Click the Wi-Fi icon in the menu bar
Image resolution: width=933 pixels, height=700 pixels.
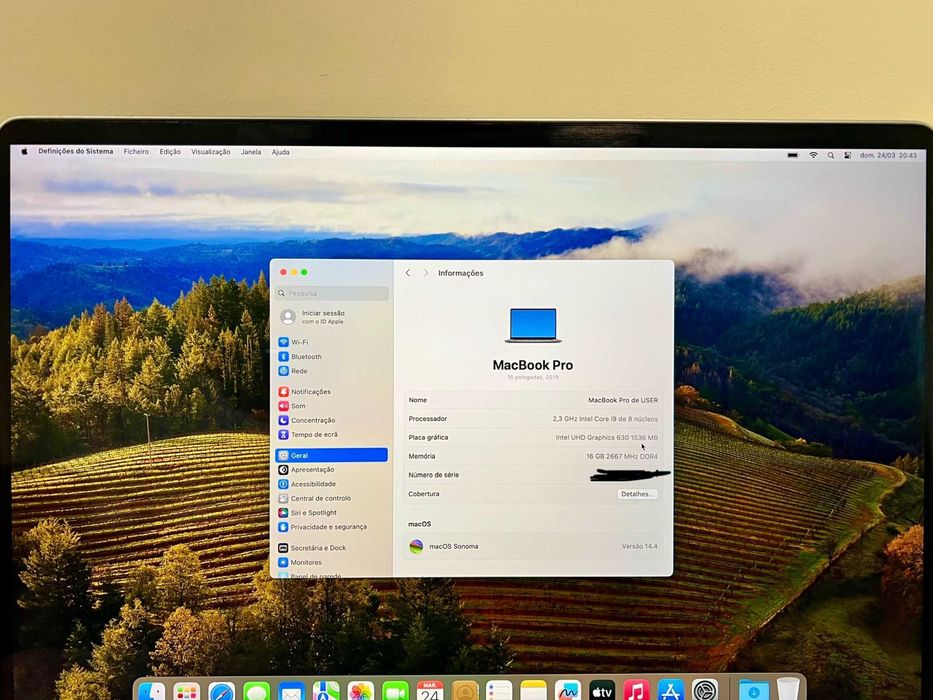click(x=813, y=155)
